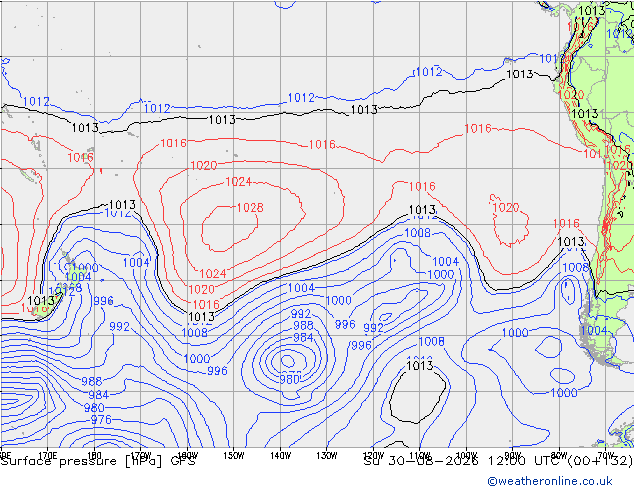Click the 996 label left of the 140W low
The width and height of the screenshot is (634, 490).
[x=218, y=371]
